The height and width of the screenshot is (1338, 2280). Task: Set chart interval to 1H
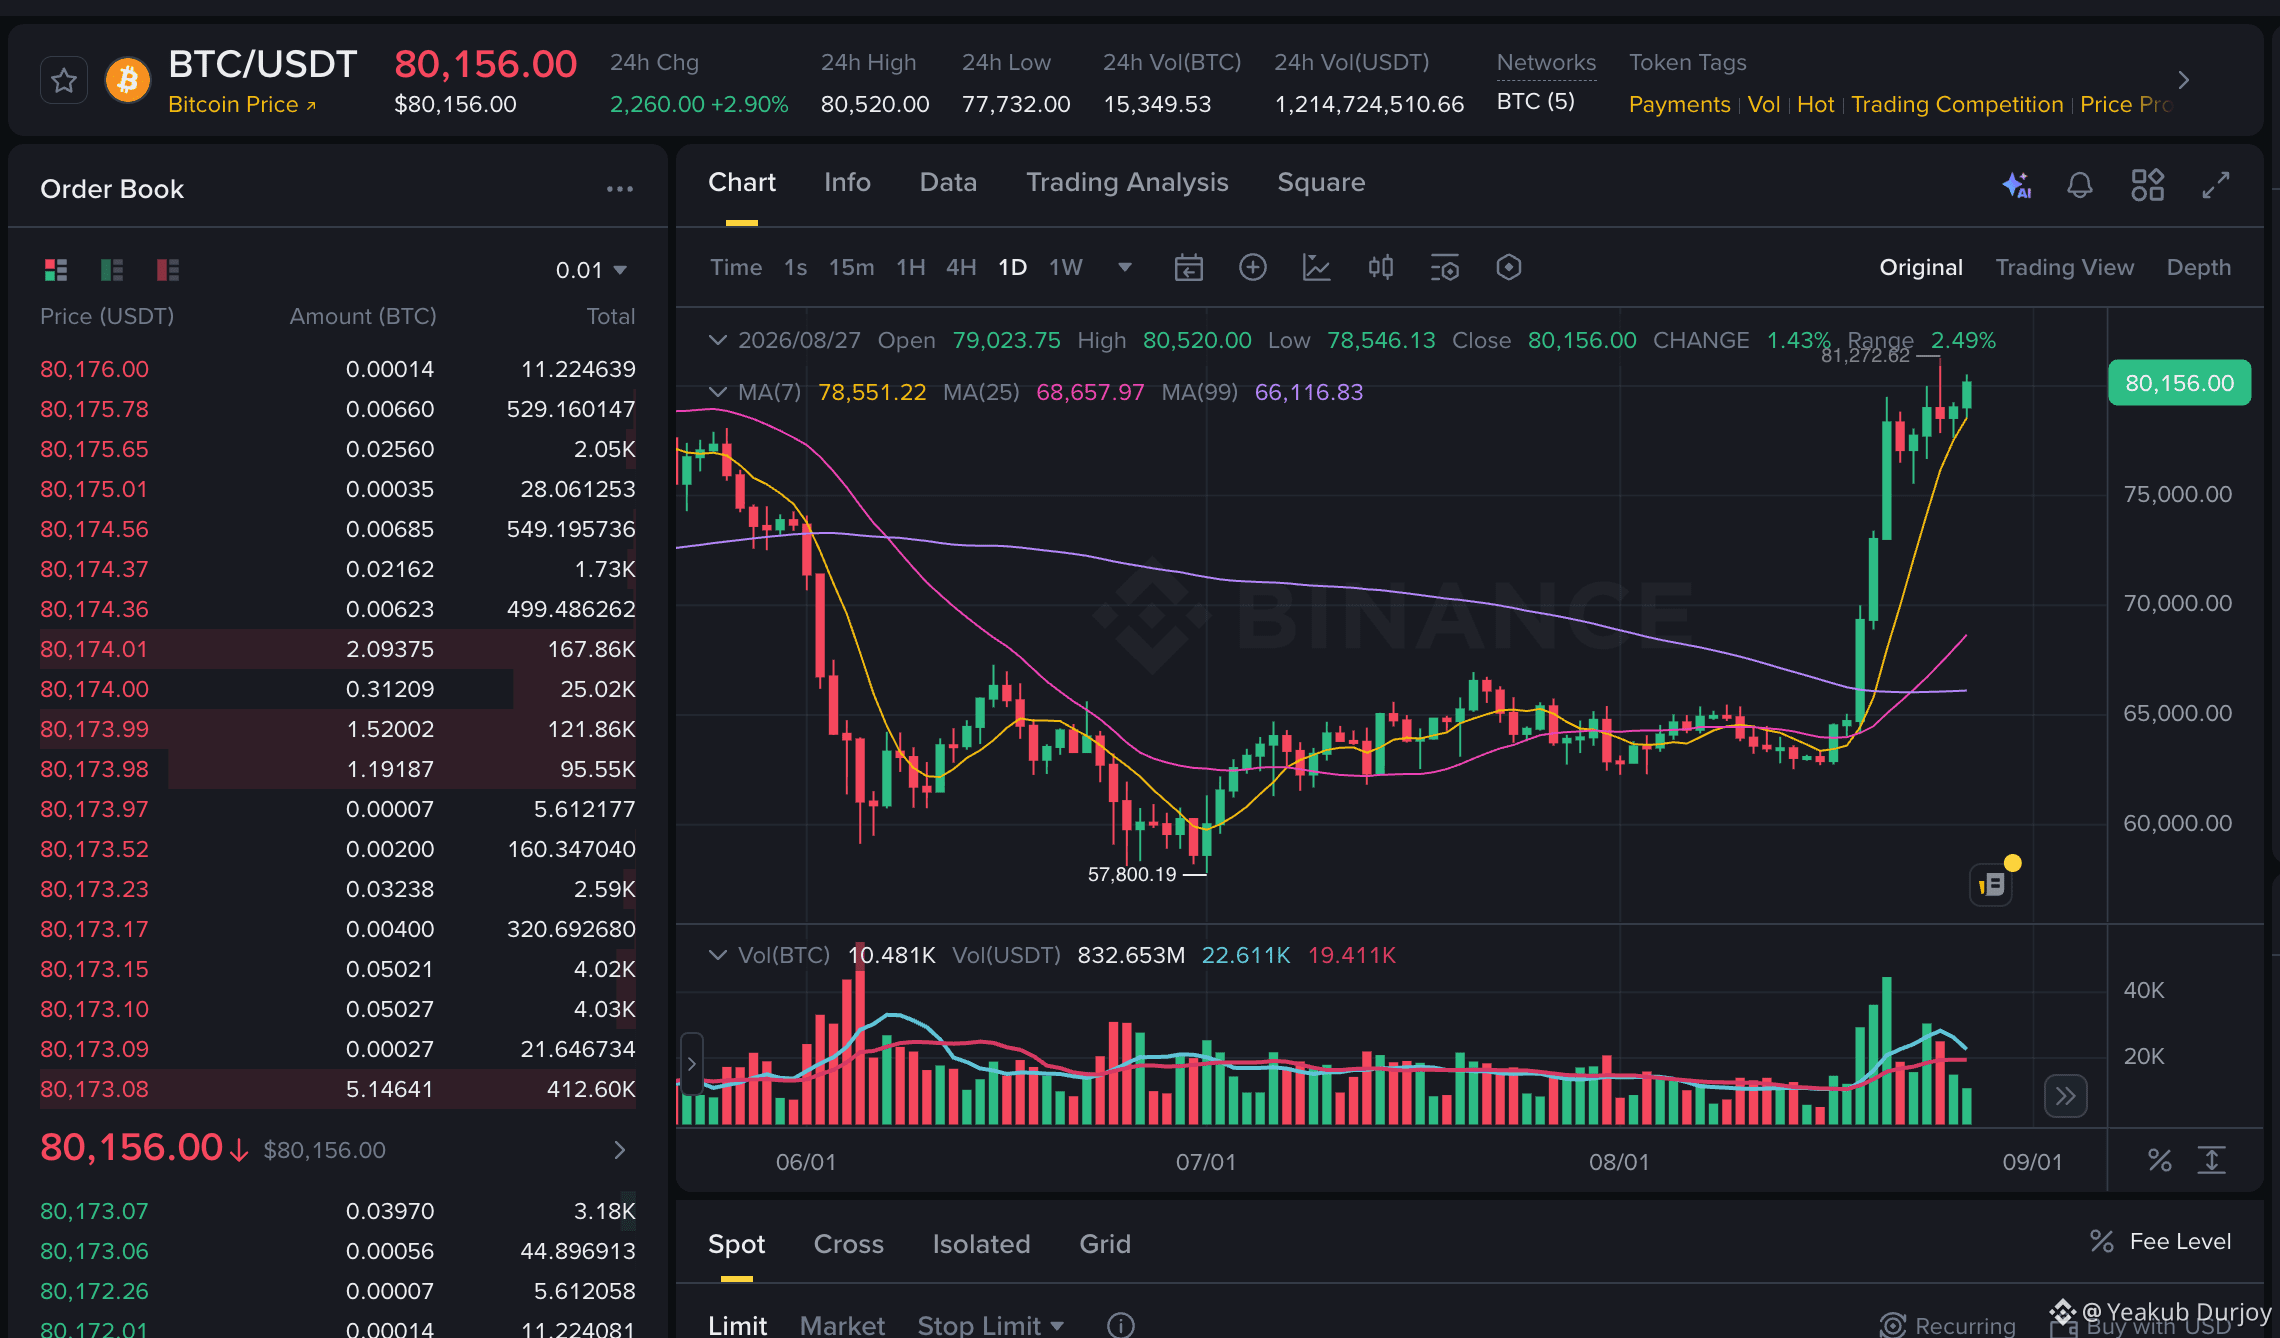coord(910,268)
